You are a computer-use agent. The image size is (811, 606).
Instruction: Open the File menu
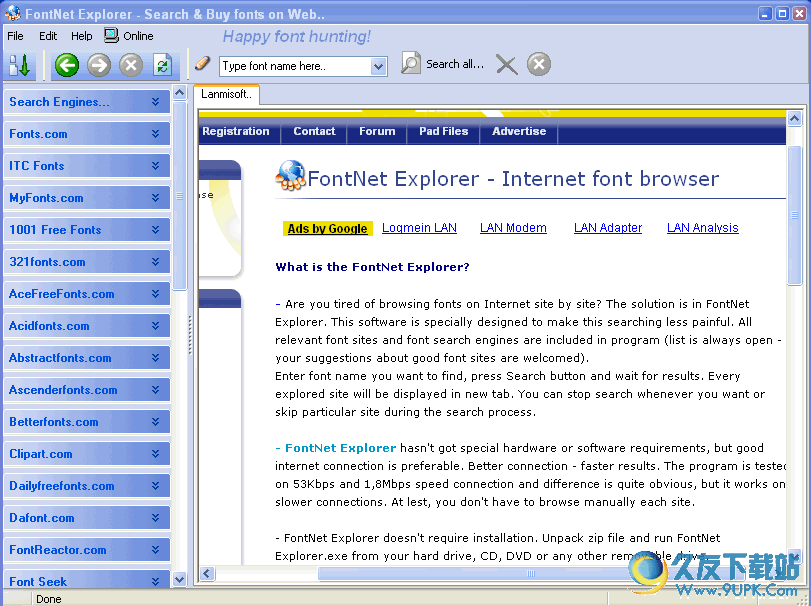[16, 36]
